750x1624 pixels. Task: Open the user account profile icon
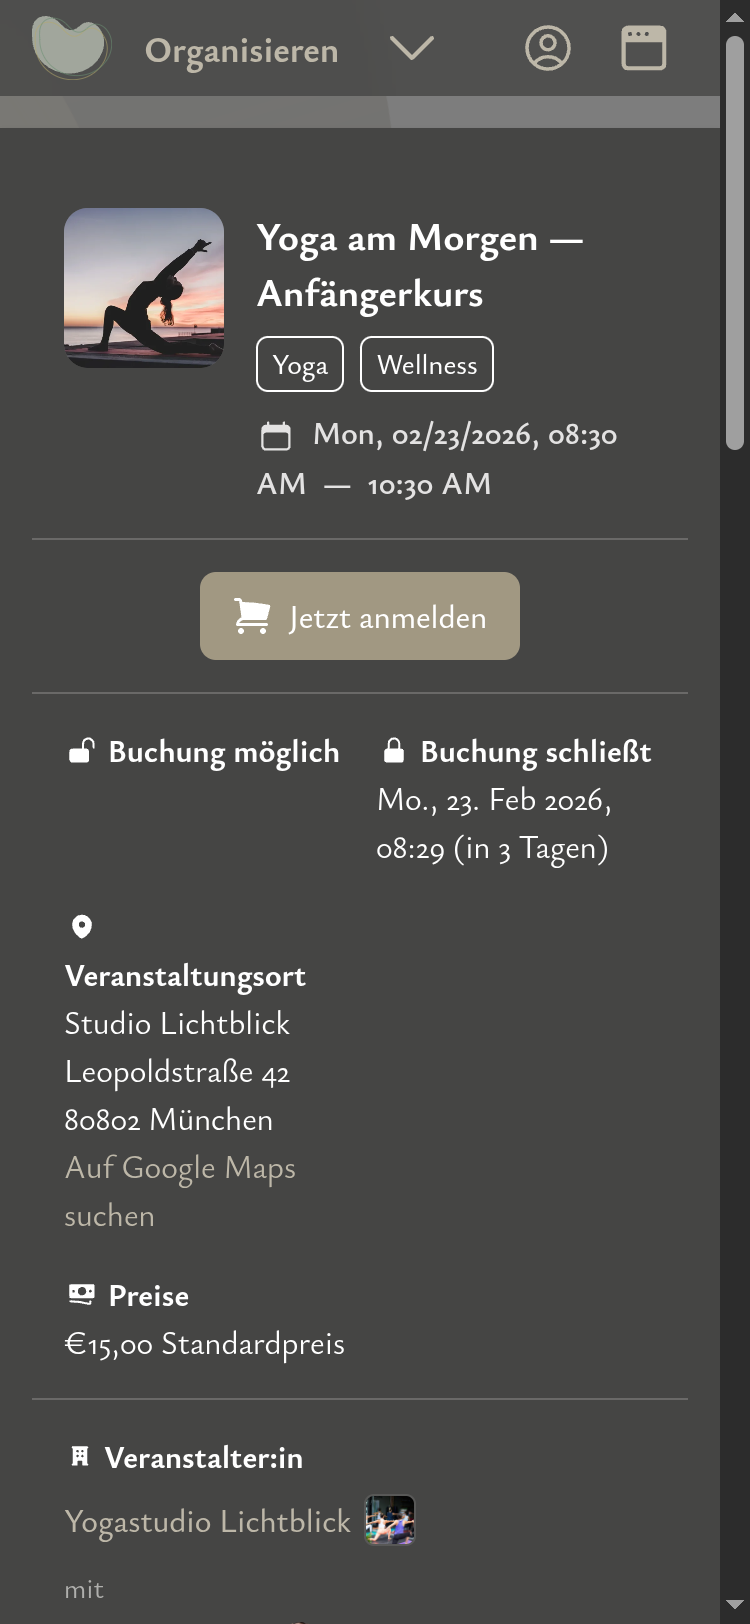coord(548,48)
